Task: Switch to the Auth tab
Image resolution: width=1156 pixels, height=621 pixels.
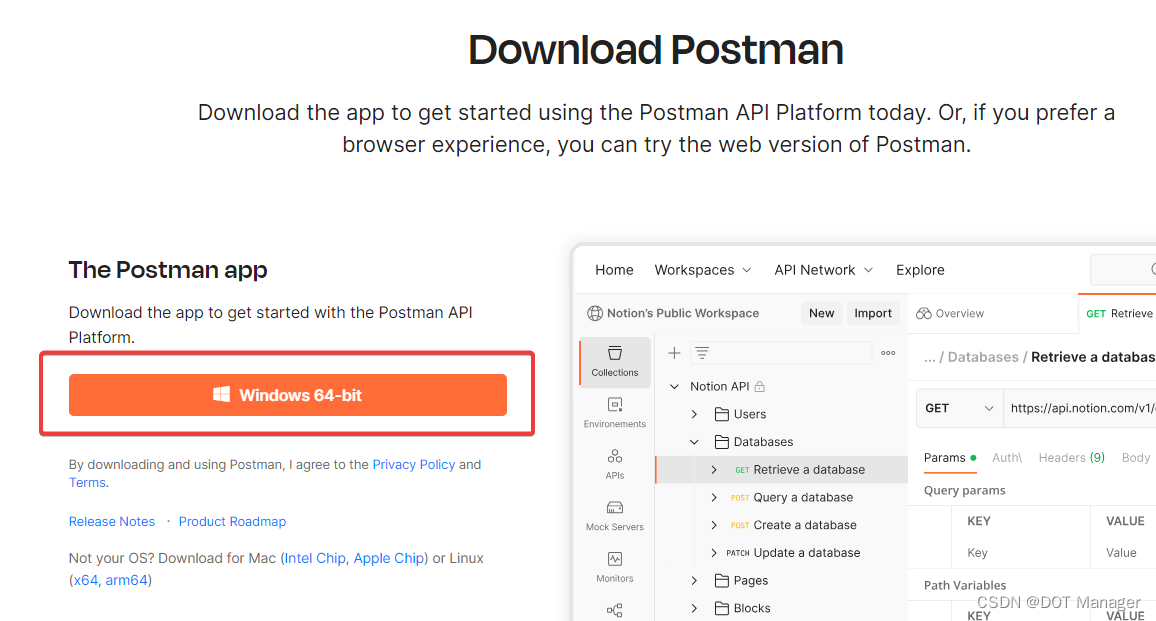Action: (x=1006, y=458)
